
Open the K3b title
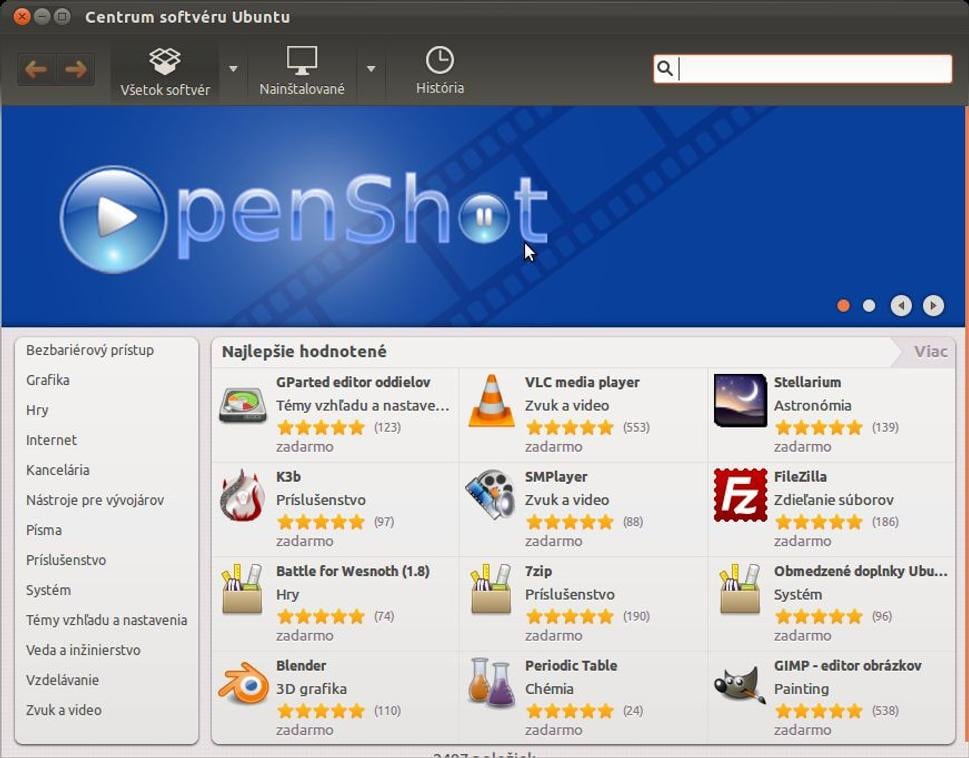coord(289,477)
